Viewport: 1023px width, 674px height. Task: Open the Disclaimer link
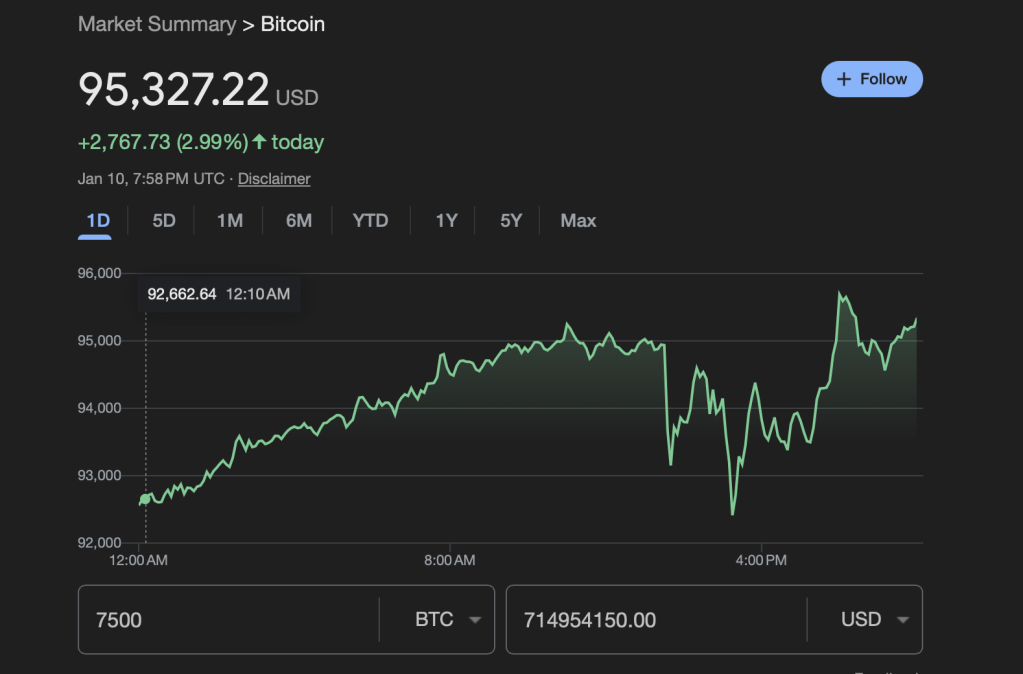274,179
